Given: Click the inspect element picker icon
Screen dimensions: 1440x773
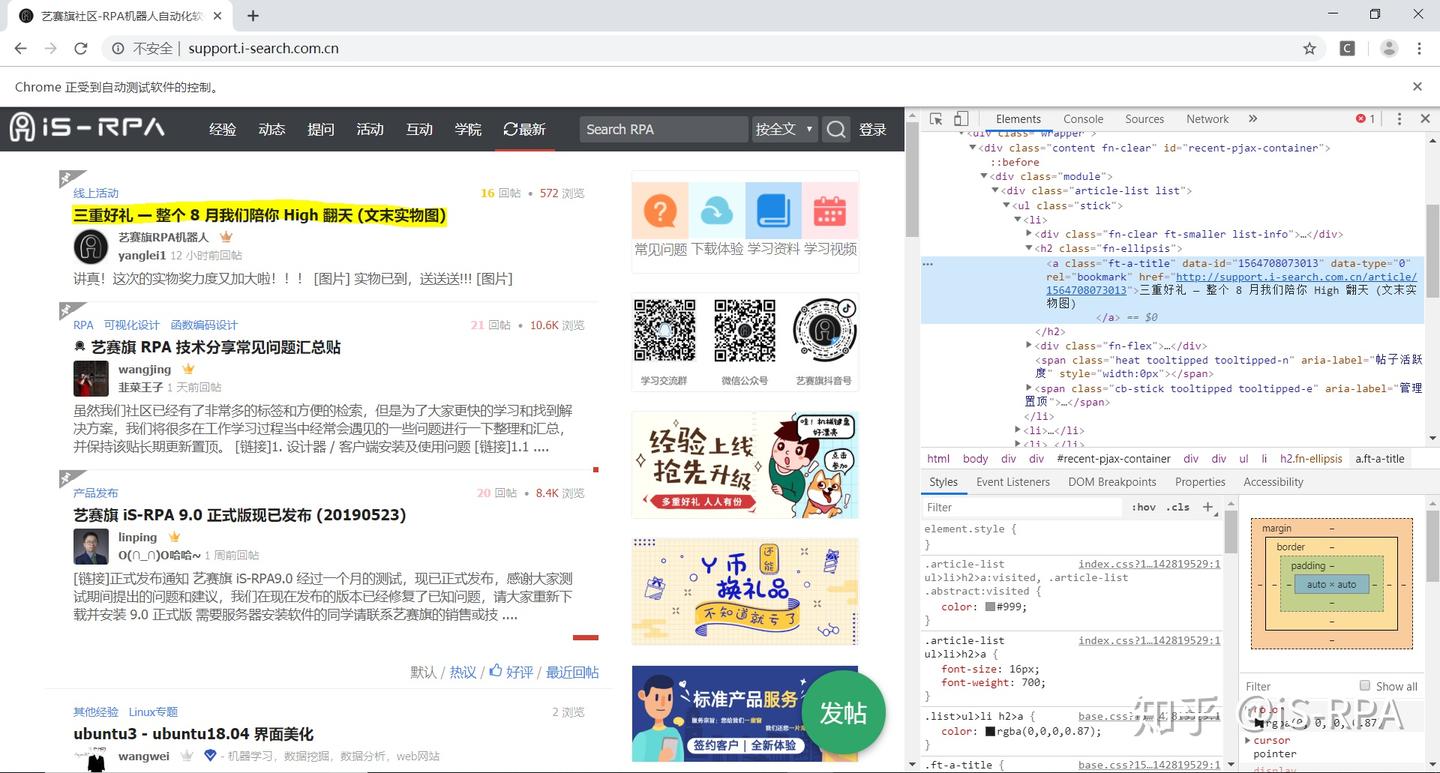Looking at the screenshot, I should (936, 118).
